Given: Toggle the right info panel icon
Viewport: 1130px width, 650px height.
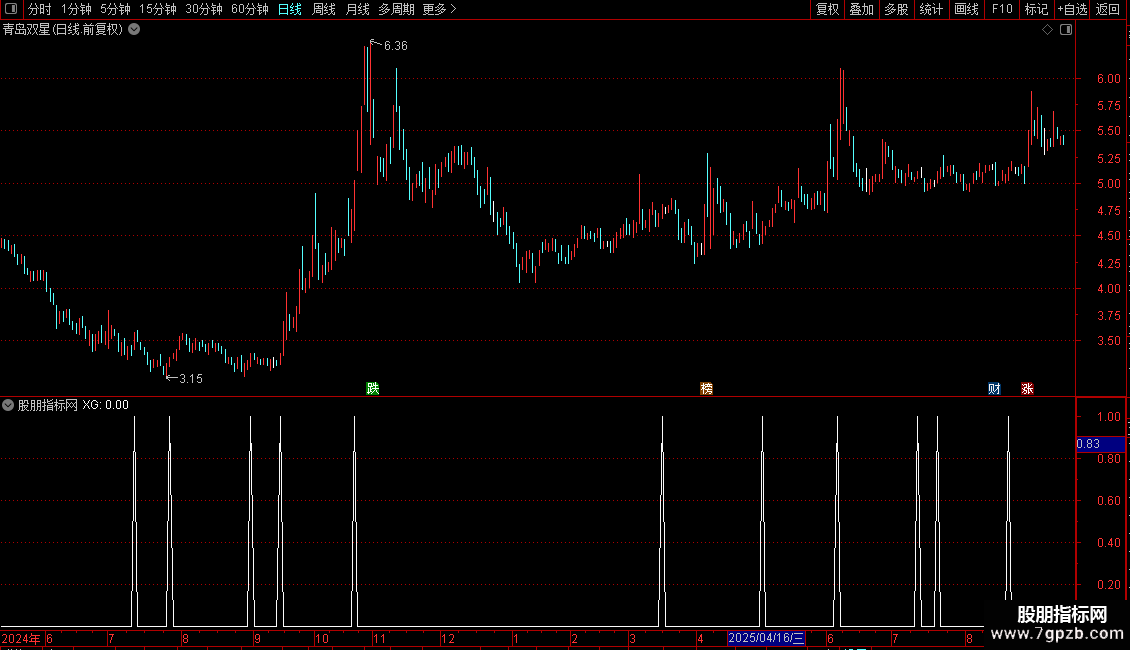Looking at the screenshot, I should (x=1066, y=30).
